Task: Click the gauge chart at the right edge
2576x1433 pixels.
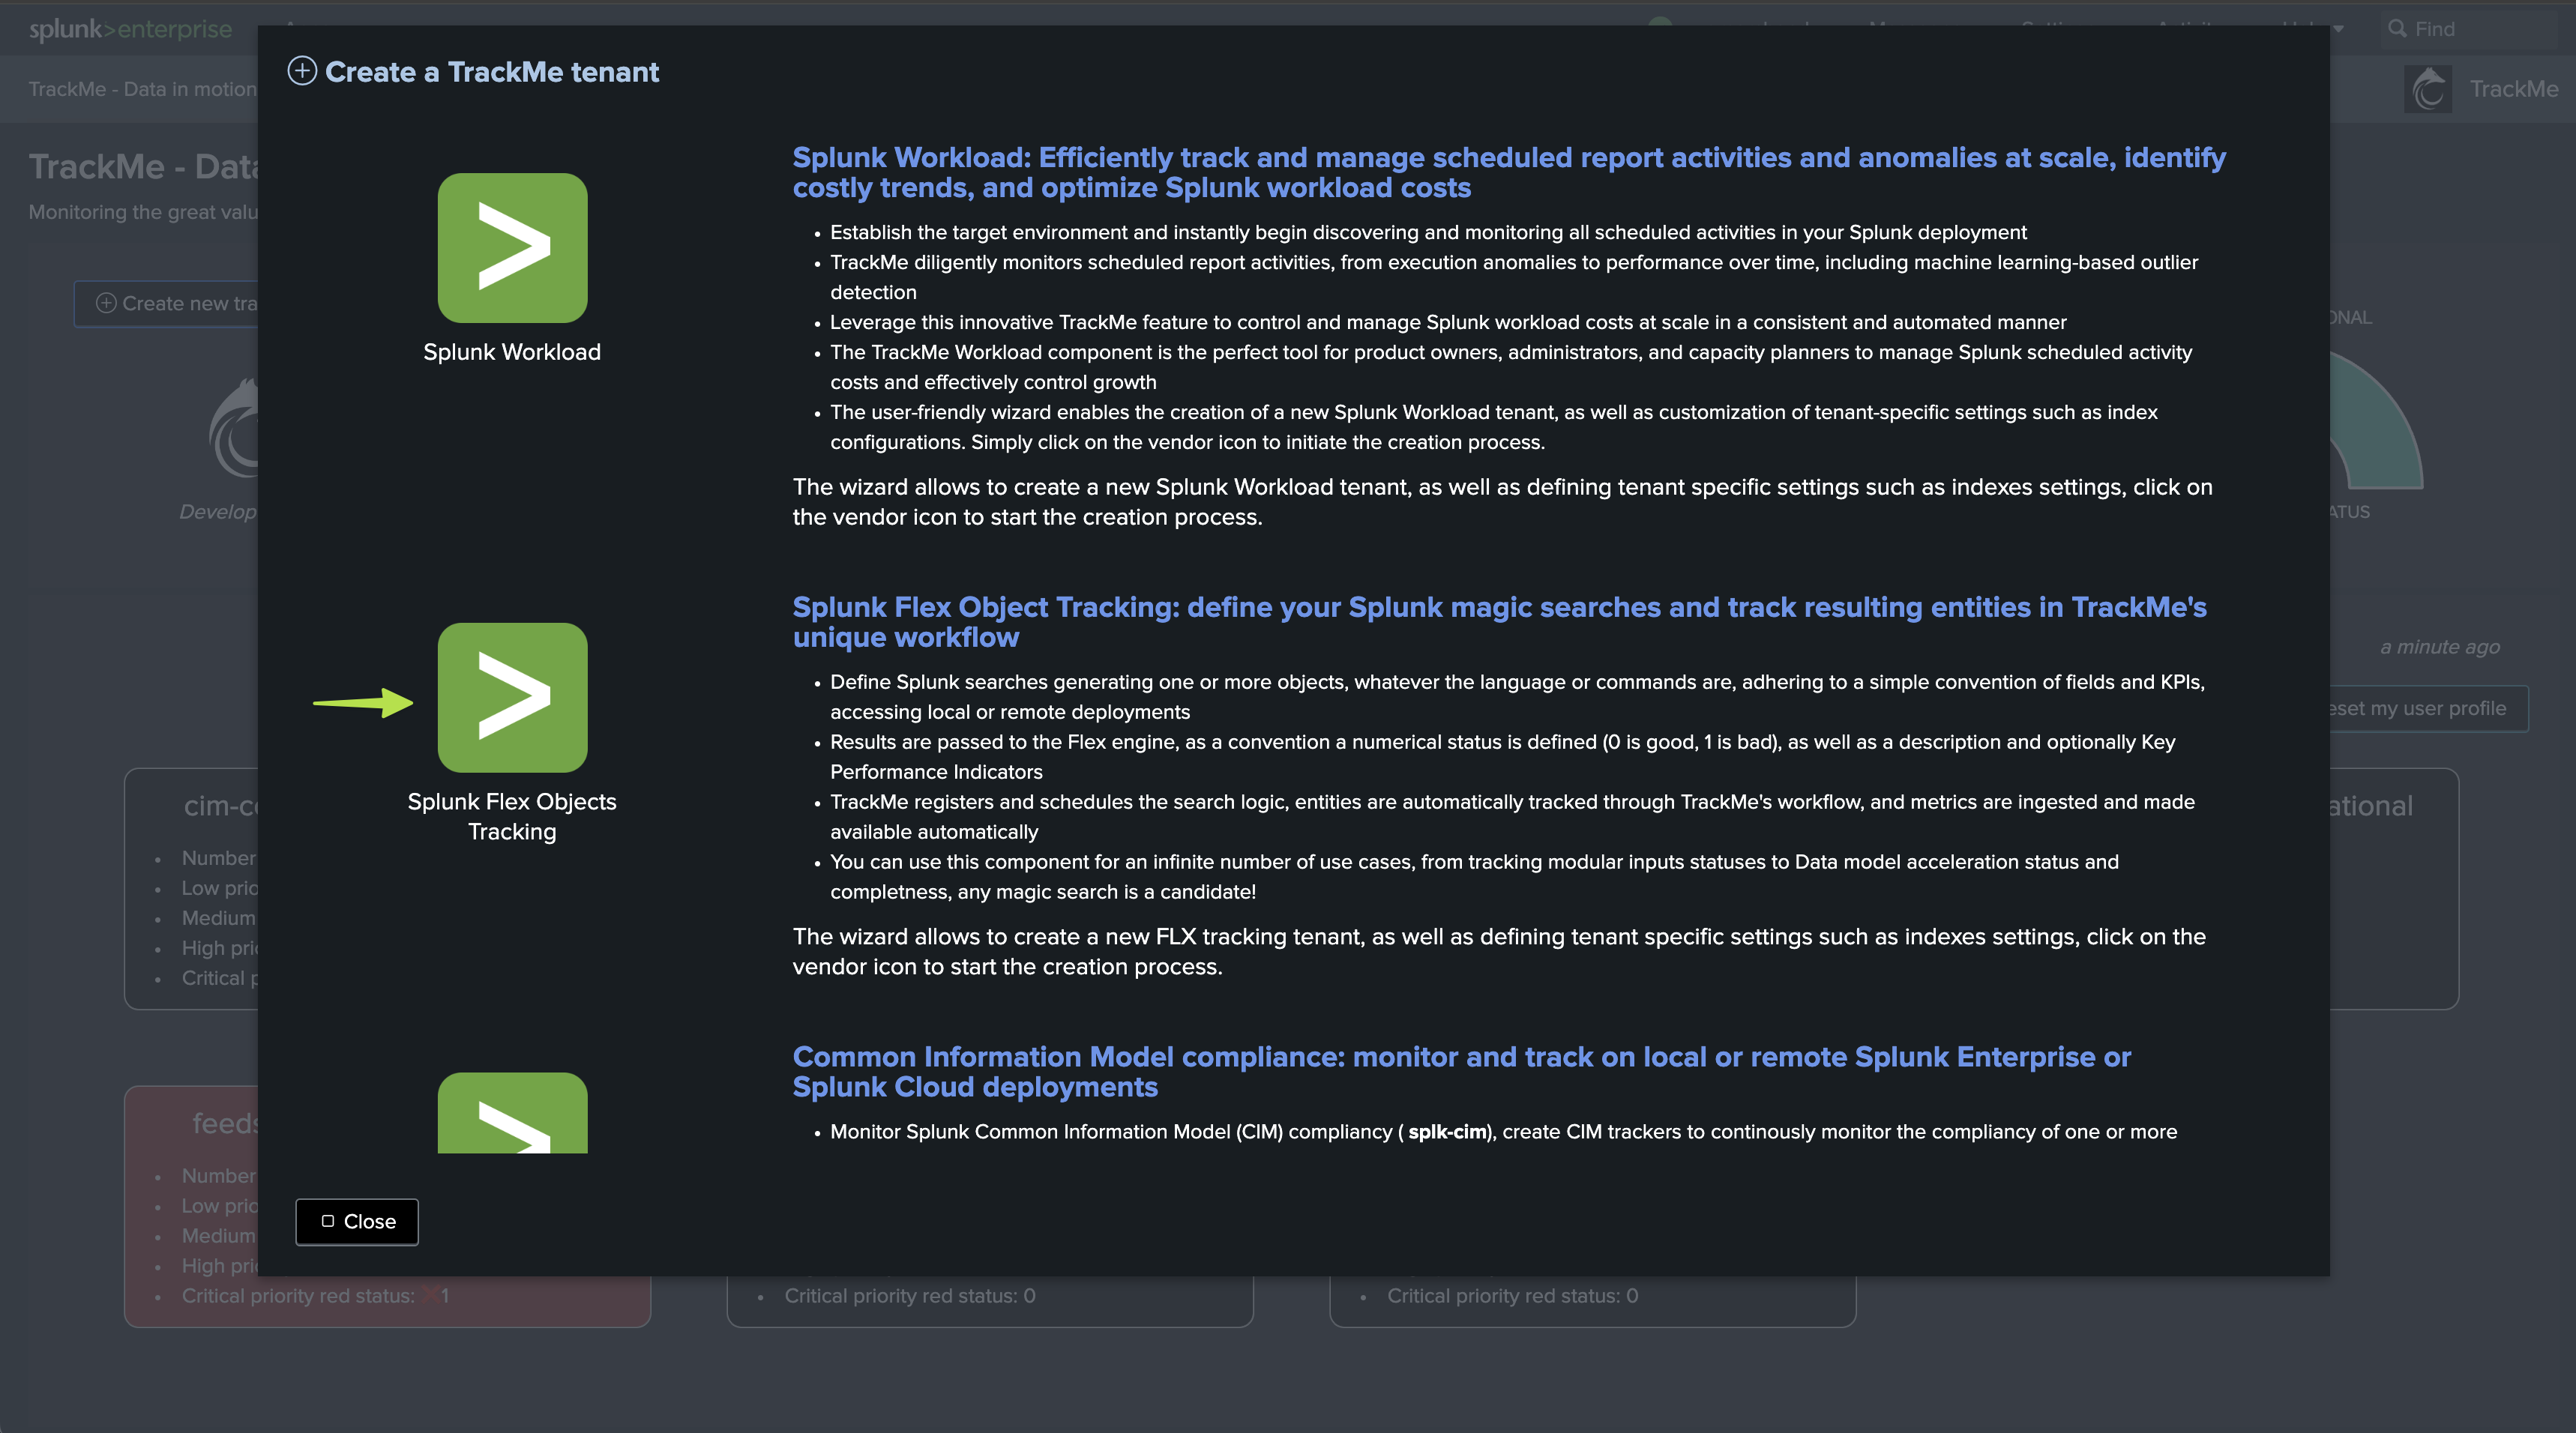Action: (x=2376, y=418)
